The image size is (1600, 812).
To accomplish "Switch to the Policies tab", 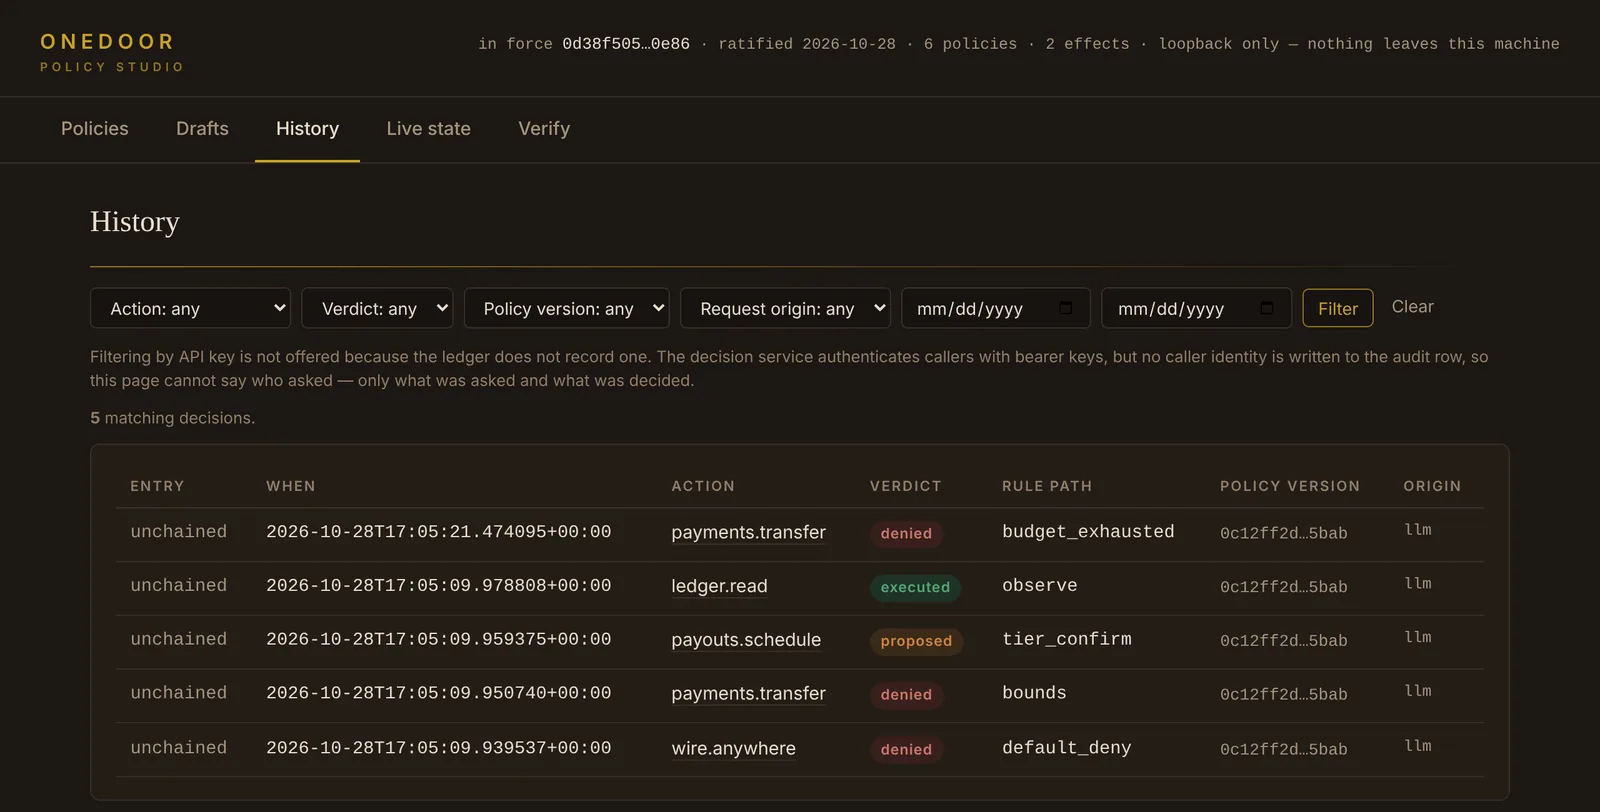I will 95,129.
